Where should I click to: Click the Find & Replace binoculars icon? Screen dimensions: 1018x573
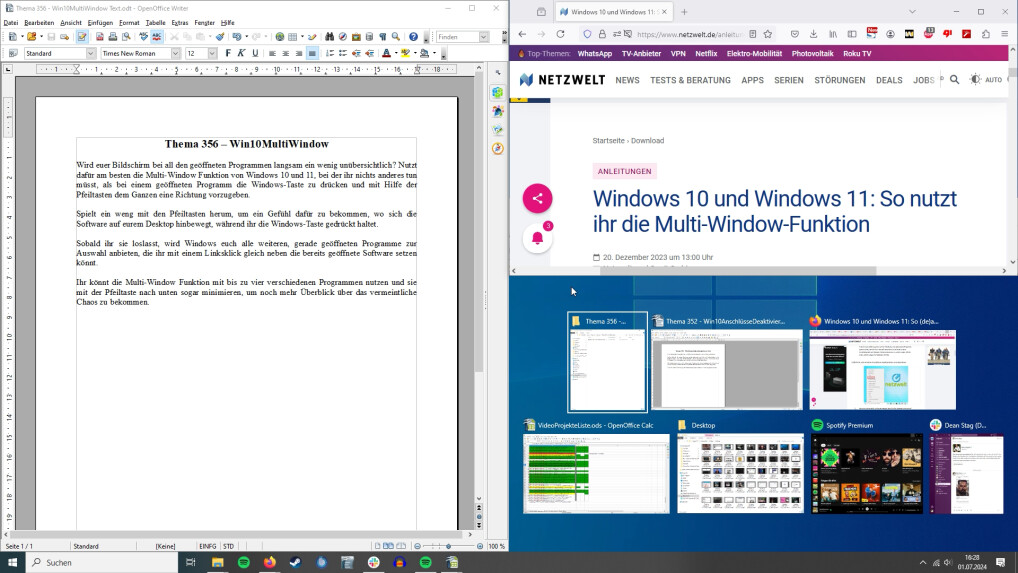[330, 37]
